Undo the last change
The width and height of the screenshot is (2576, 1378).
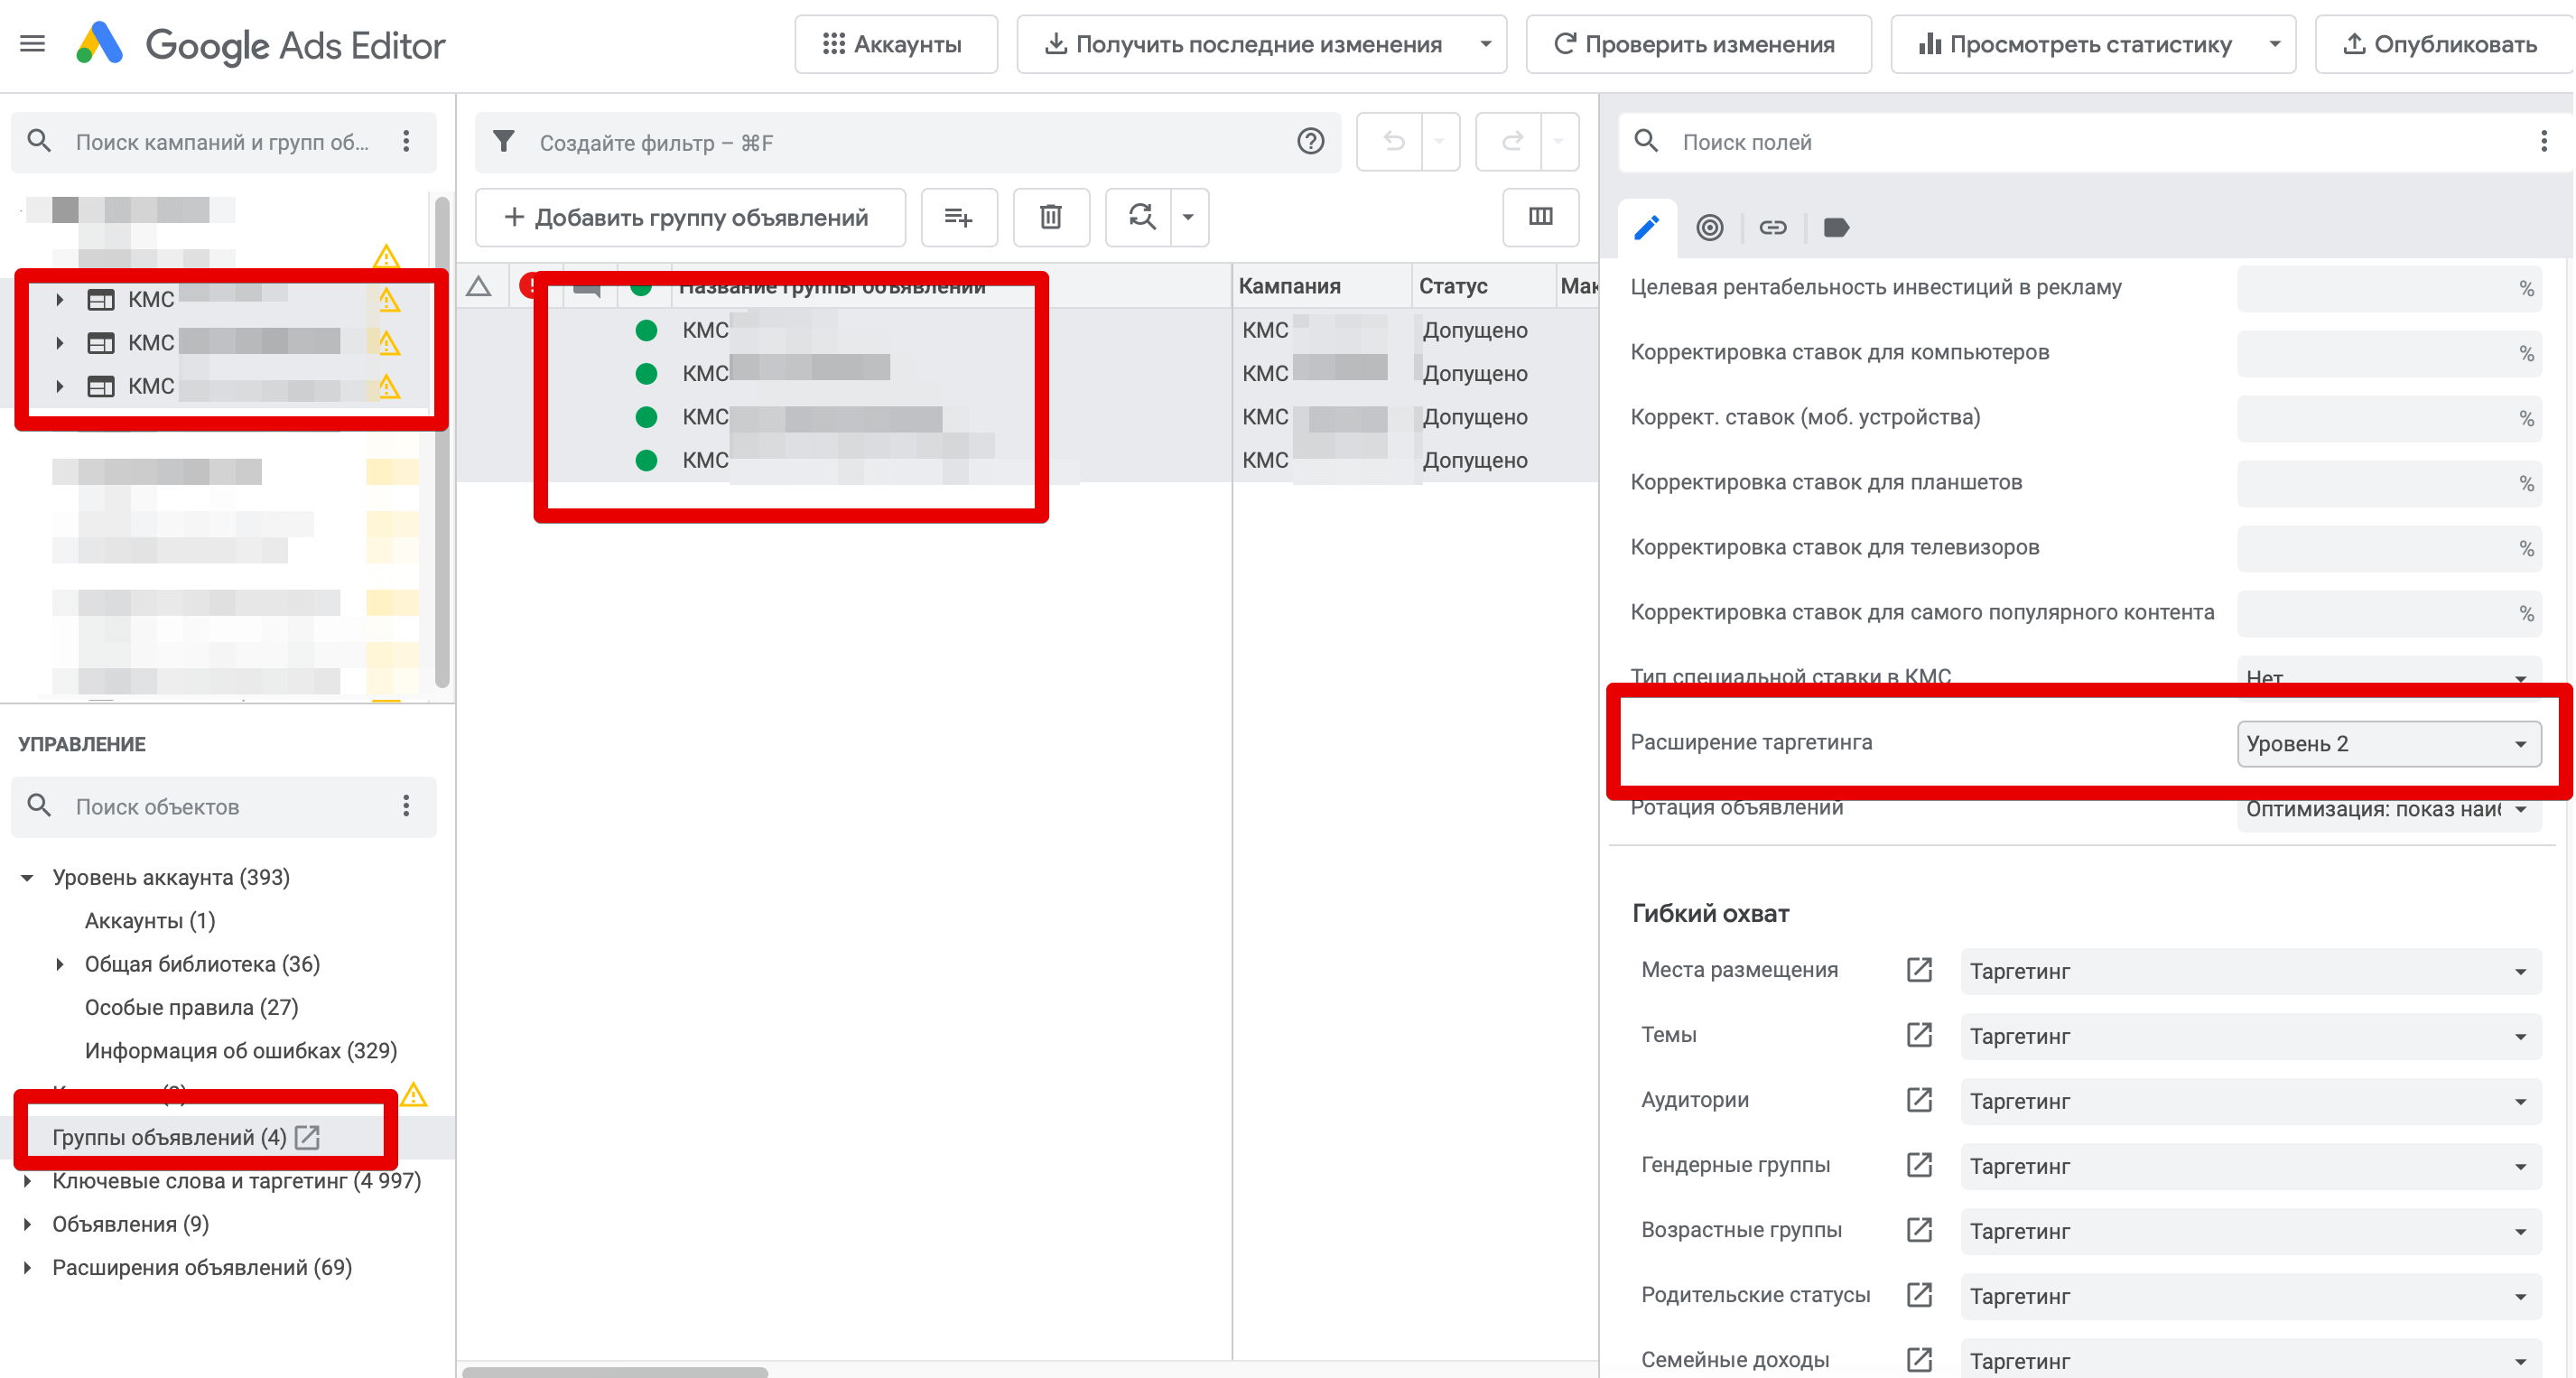tap(1393, 142)
